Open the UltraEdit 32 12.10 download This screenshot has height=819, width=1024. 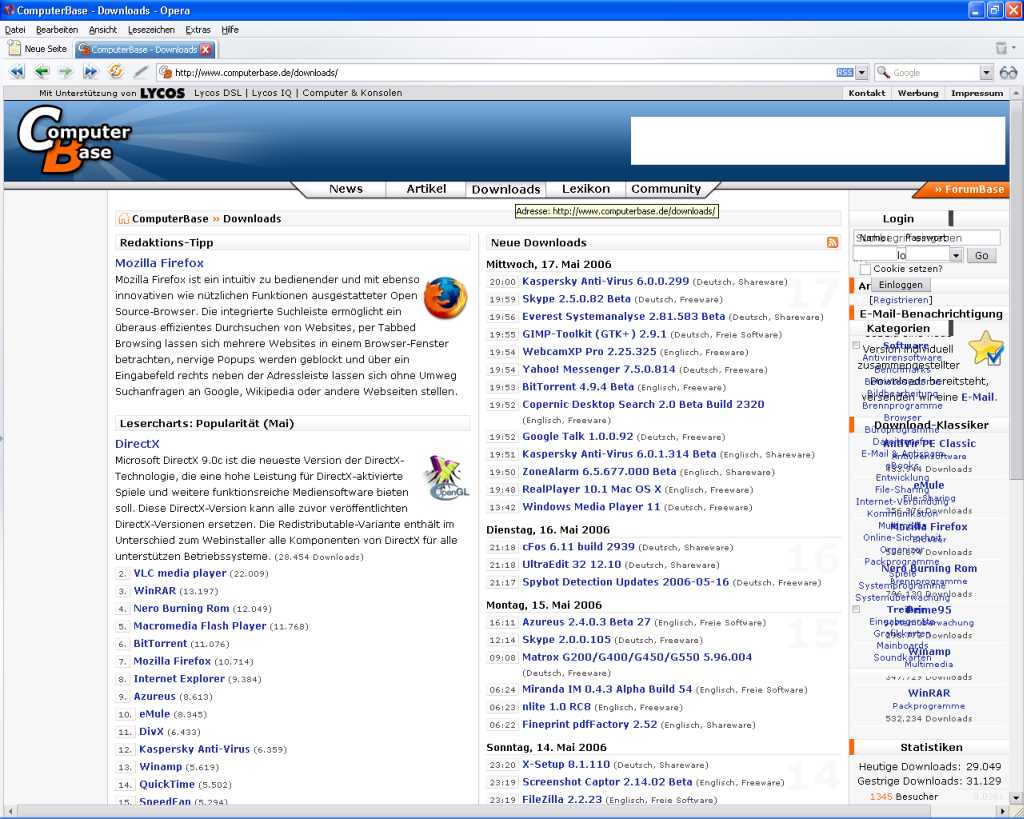click(x=571, y=564)
